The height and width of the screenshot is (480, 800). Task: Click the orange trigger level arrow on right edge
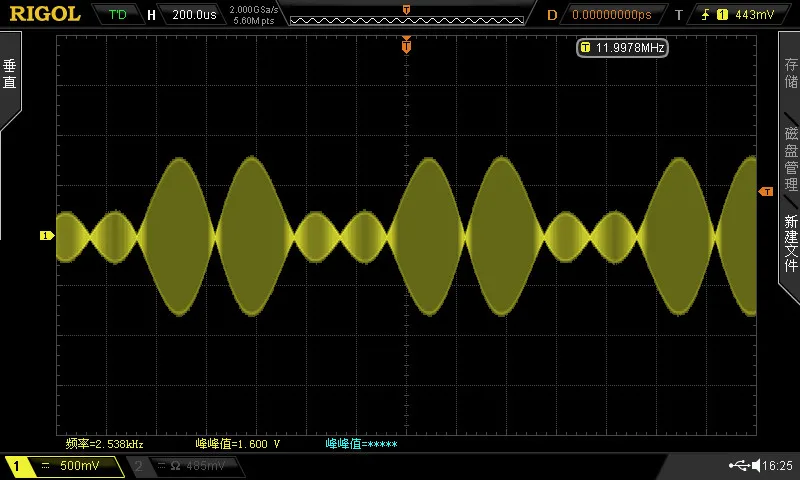pos(766,191)
